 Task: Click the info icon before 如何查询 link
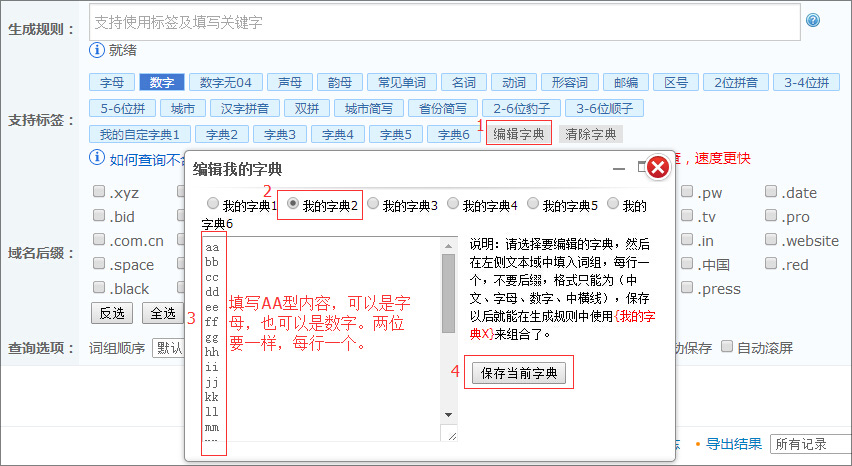pyautogui.click(x=97, y=157)
